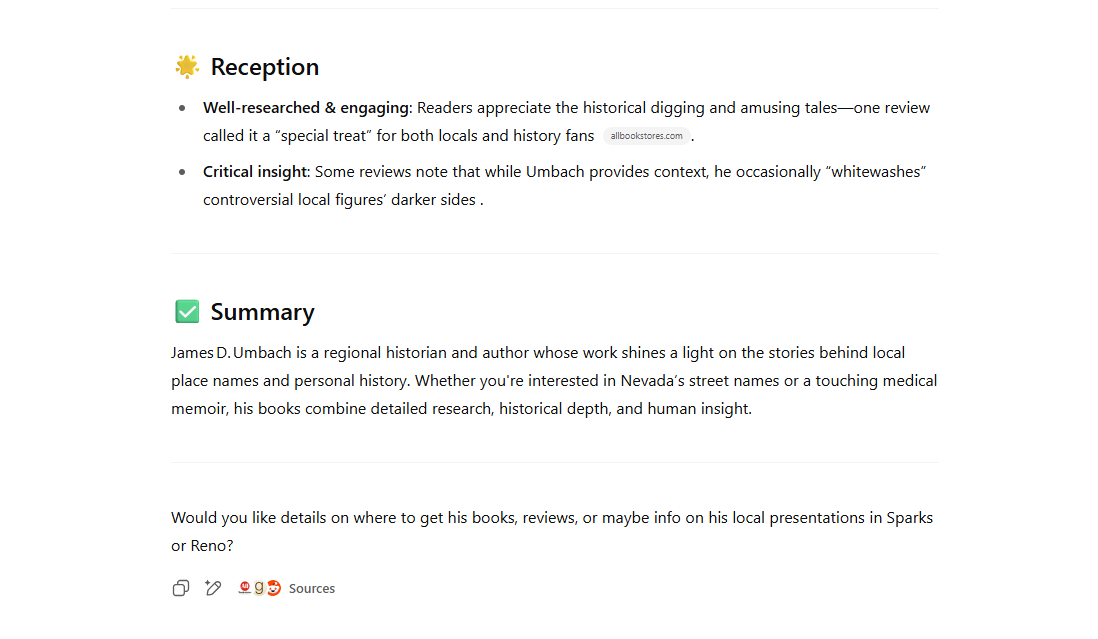
Task: Click the word 'Reno?' in the final line
Action: pyautogui.click(x=212, y=546)
